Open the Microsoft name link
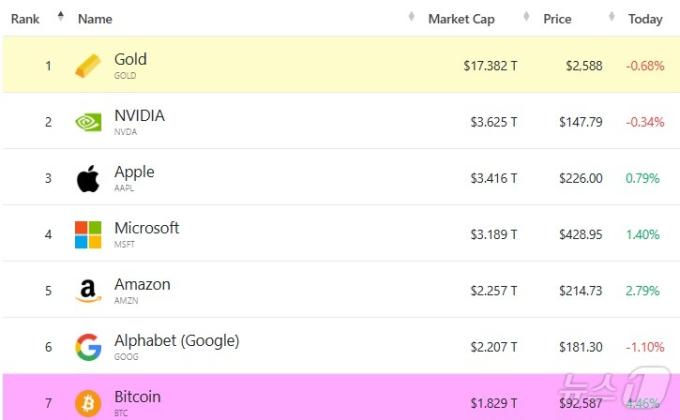Image resolution: width=680 pixels, height=420 pixels. coord(146,228)
